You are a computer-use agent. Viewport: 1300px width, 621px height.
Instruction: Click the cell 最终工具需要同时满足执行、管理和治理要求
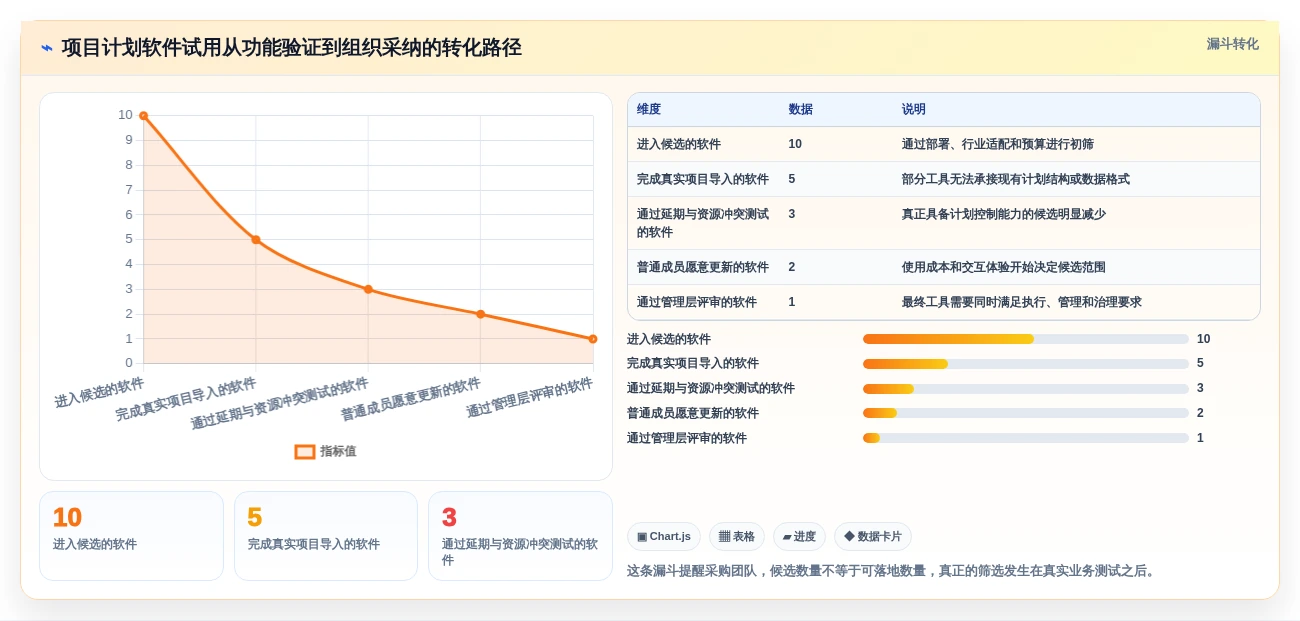click(x=1021, y=302)
